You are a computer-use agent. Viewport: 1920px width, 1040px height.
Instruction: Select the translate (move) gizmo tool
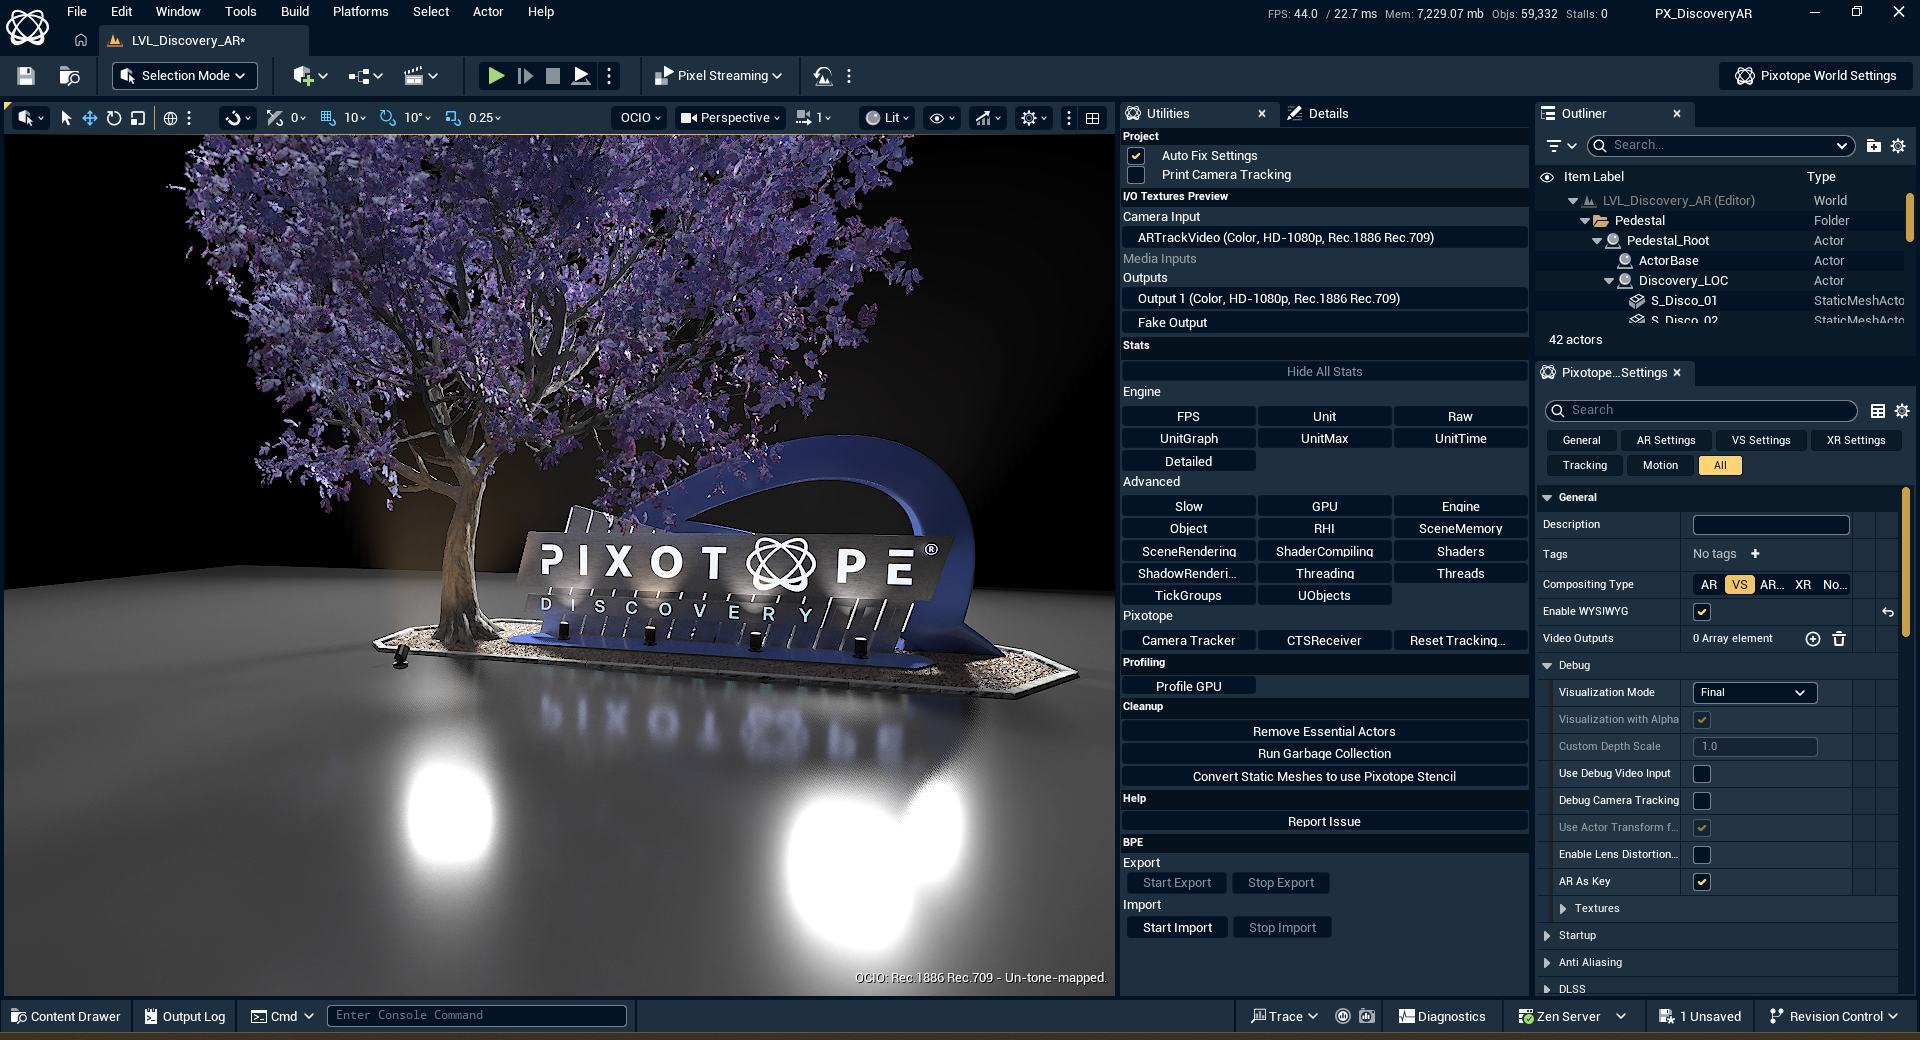point(90,118)
